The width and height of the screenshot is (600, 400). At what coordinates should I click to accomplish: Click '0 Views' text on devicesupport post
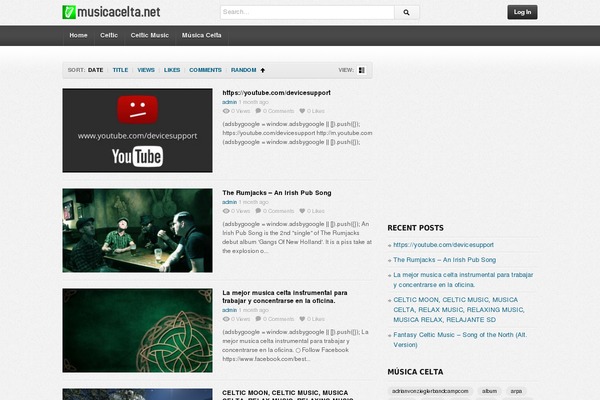point(240,111)
